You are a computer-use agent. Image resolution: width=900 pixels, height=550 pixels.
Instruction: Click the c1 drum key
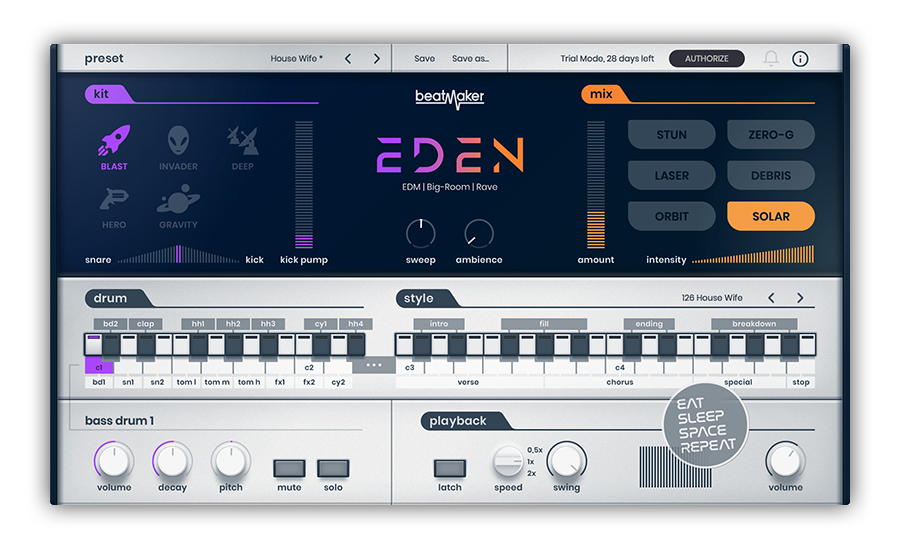pos(99,366)
